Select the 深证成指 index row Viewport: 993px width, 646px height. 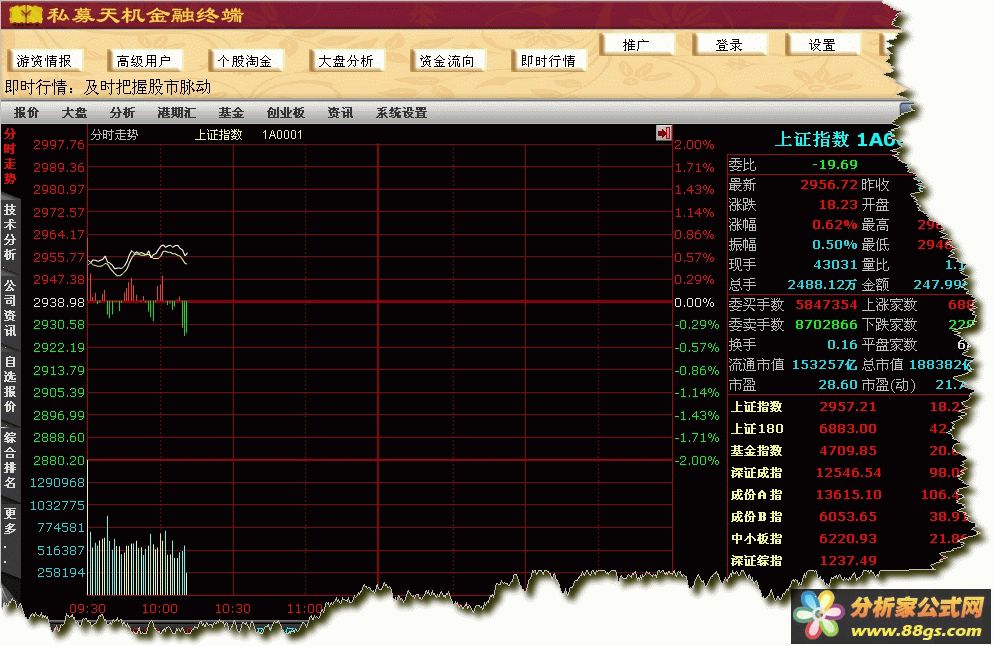[849, 473]
